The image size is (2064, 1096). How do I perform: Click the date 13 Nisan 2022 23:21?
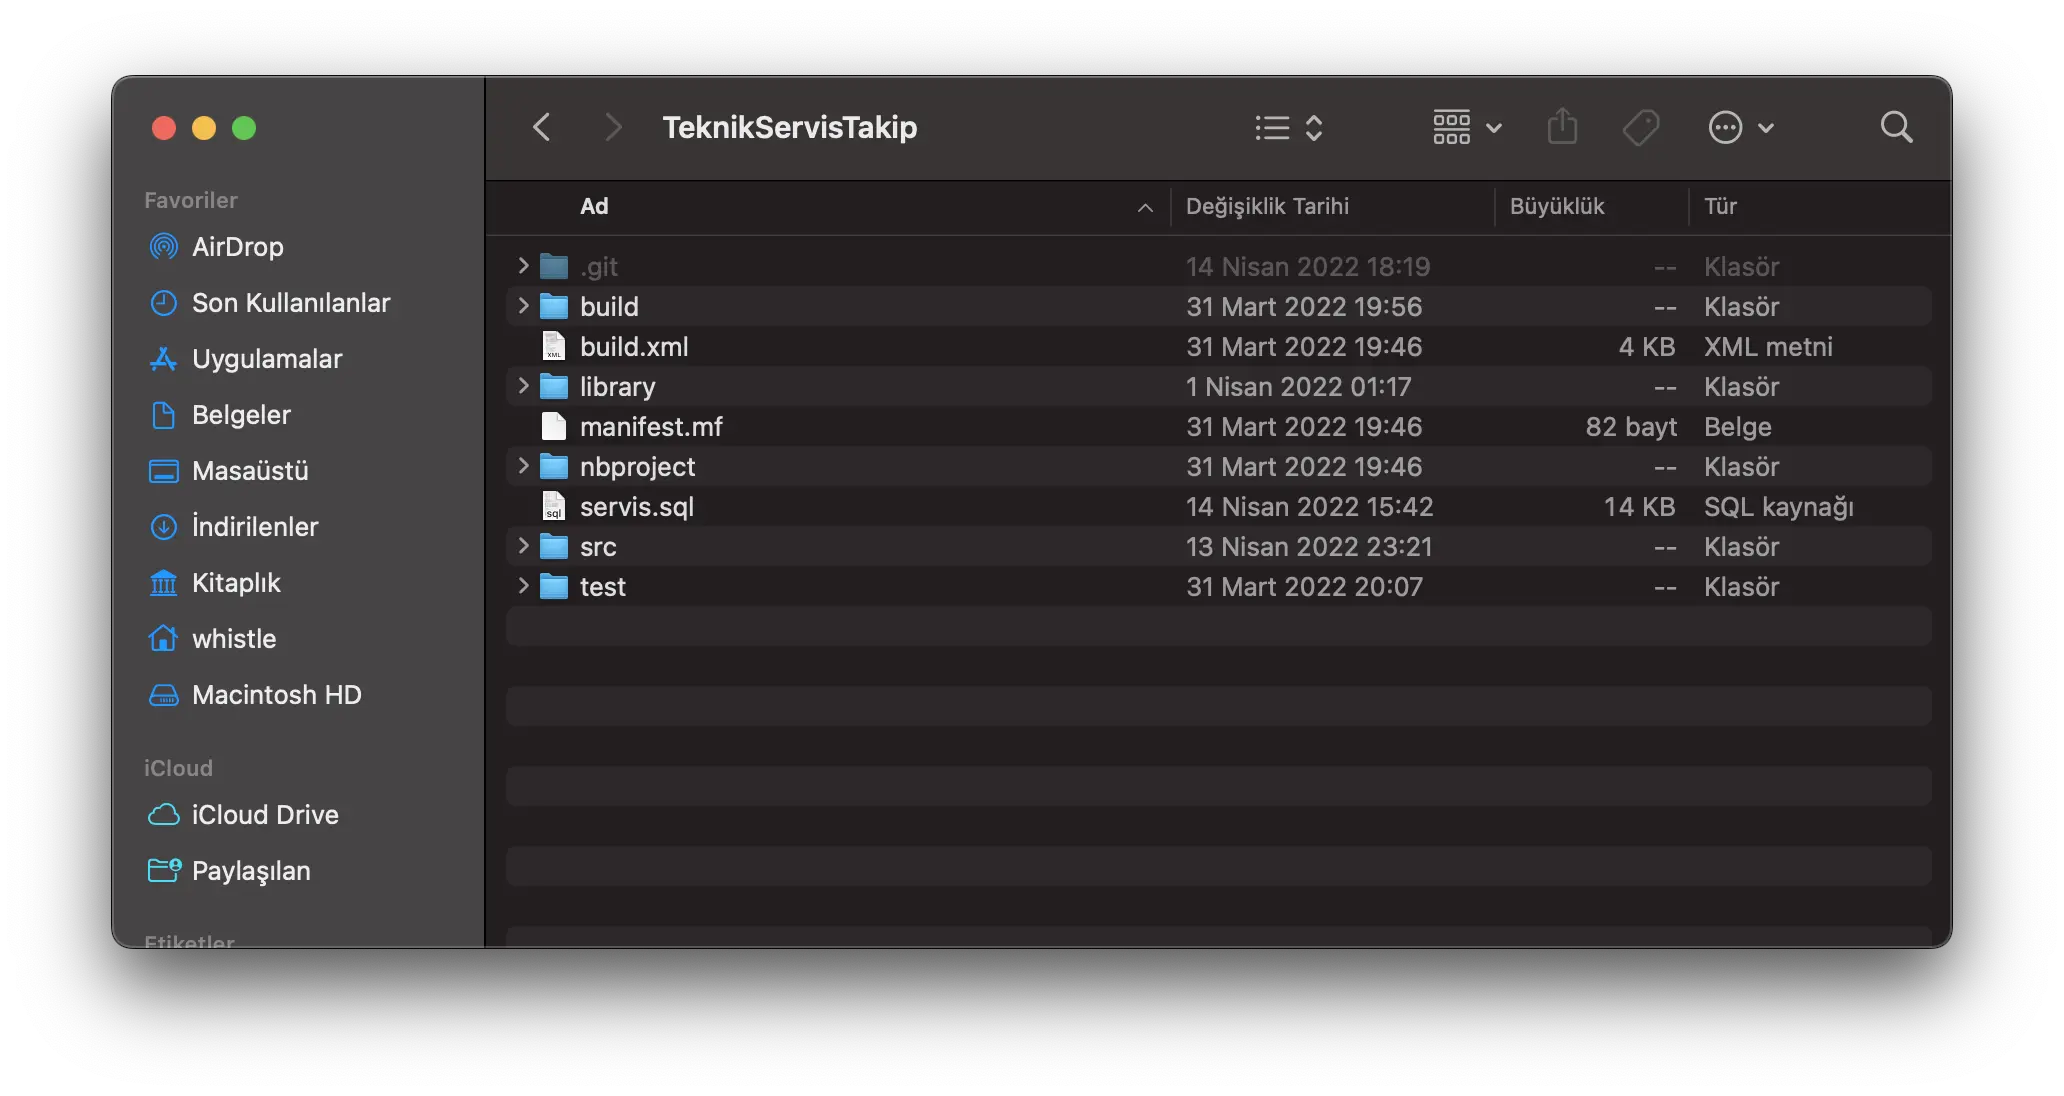pyautogui.click(x=1309, y=547)
